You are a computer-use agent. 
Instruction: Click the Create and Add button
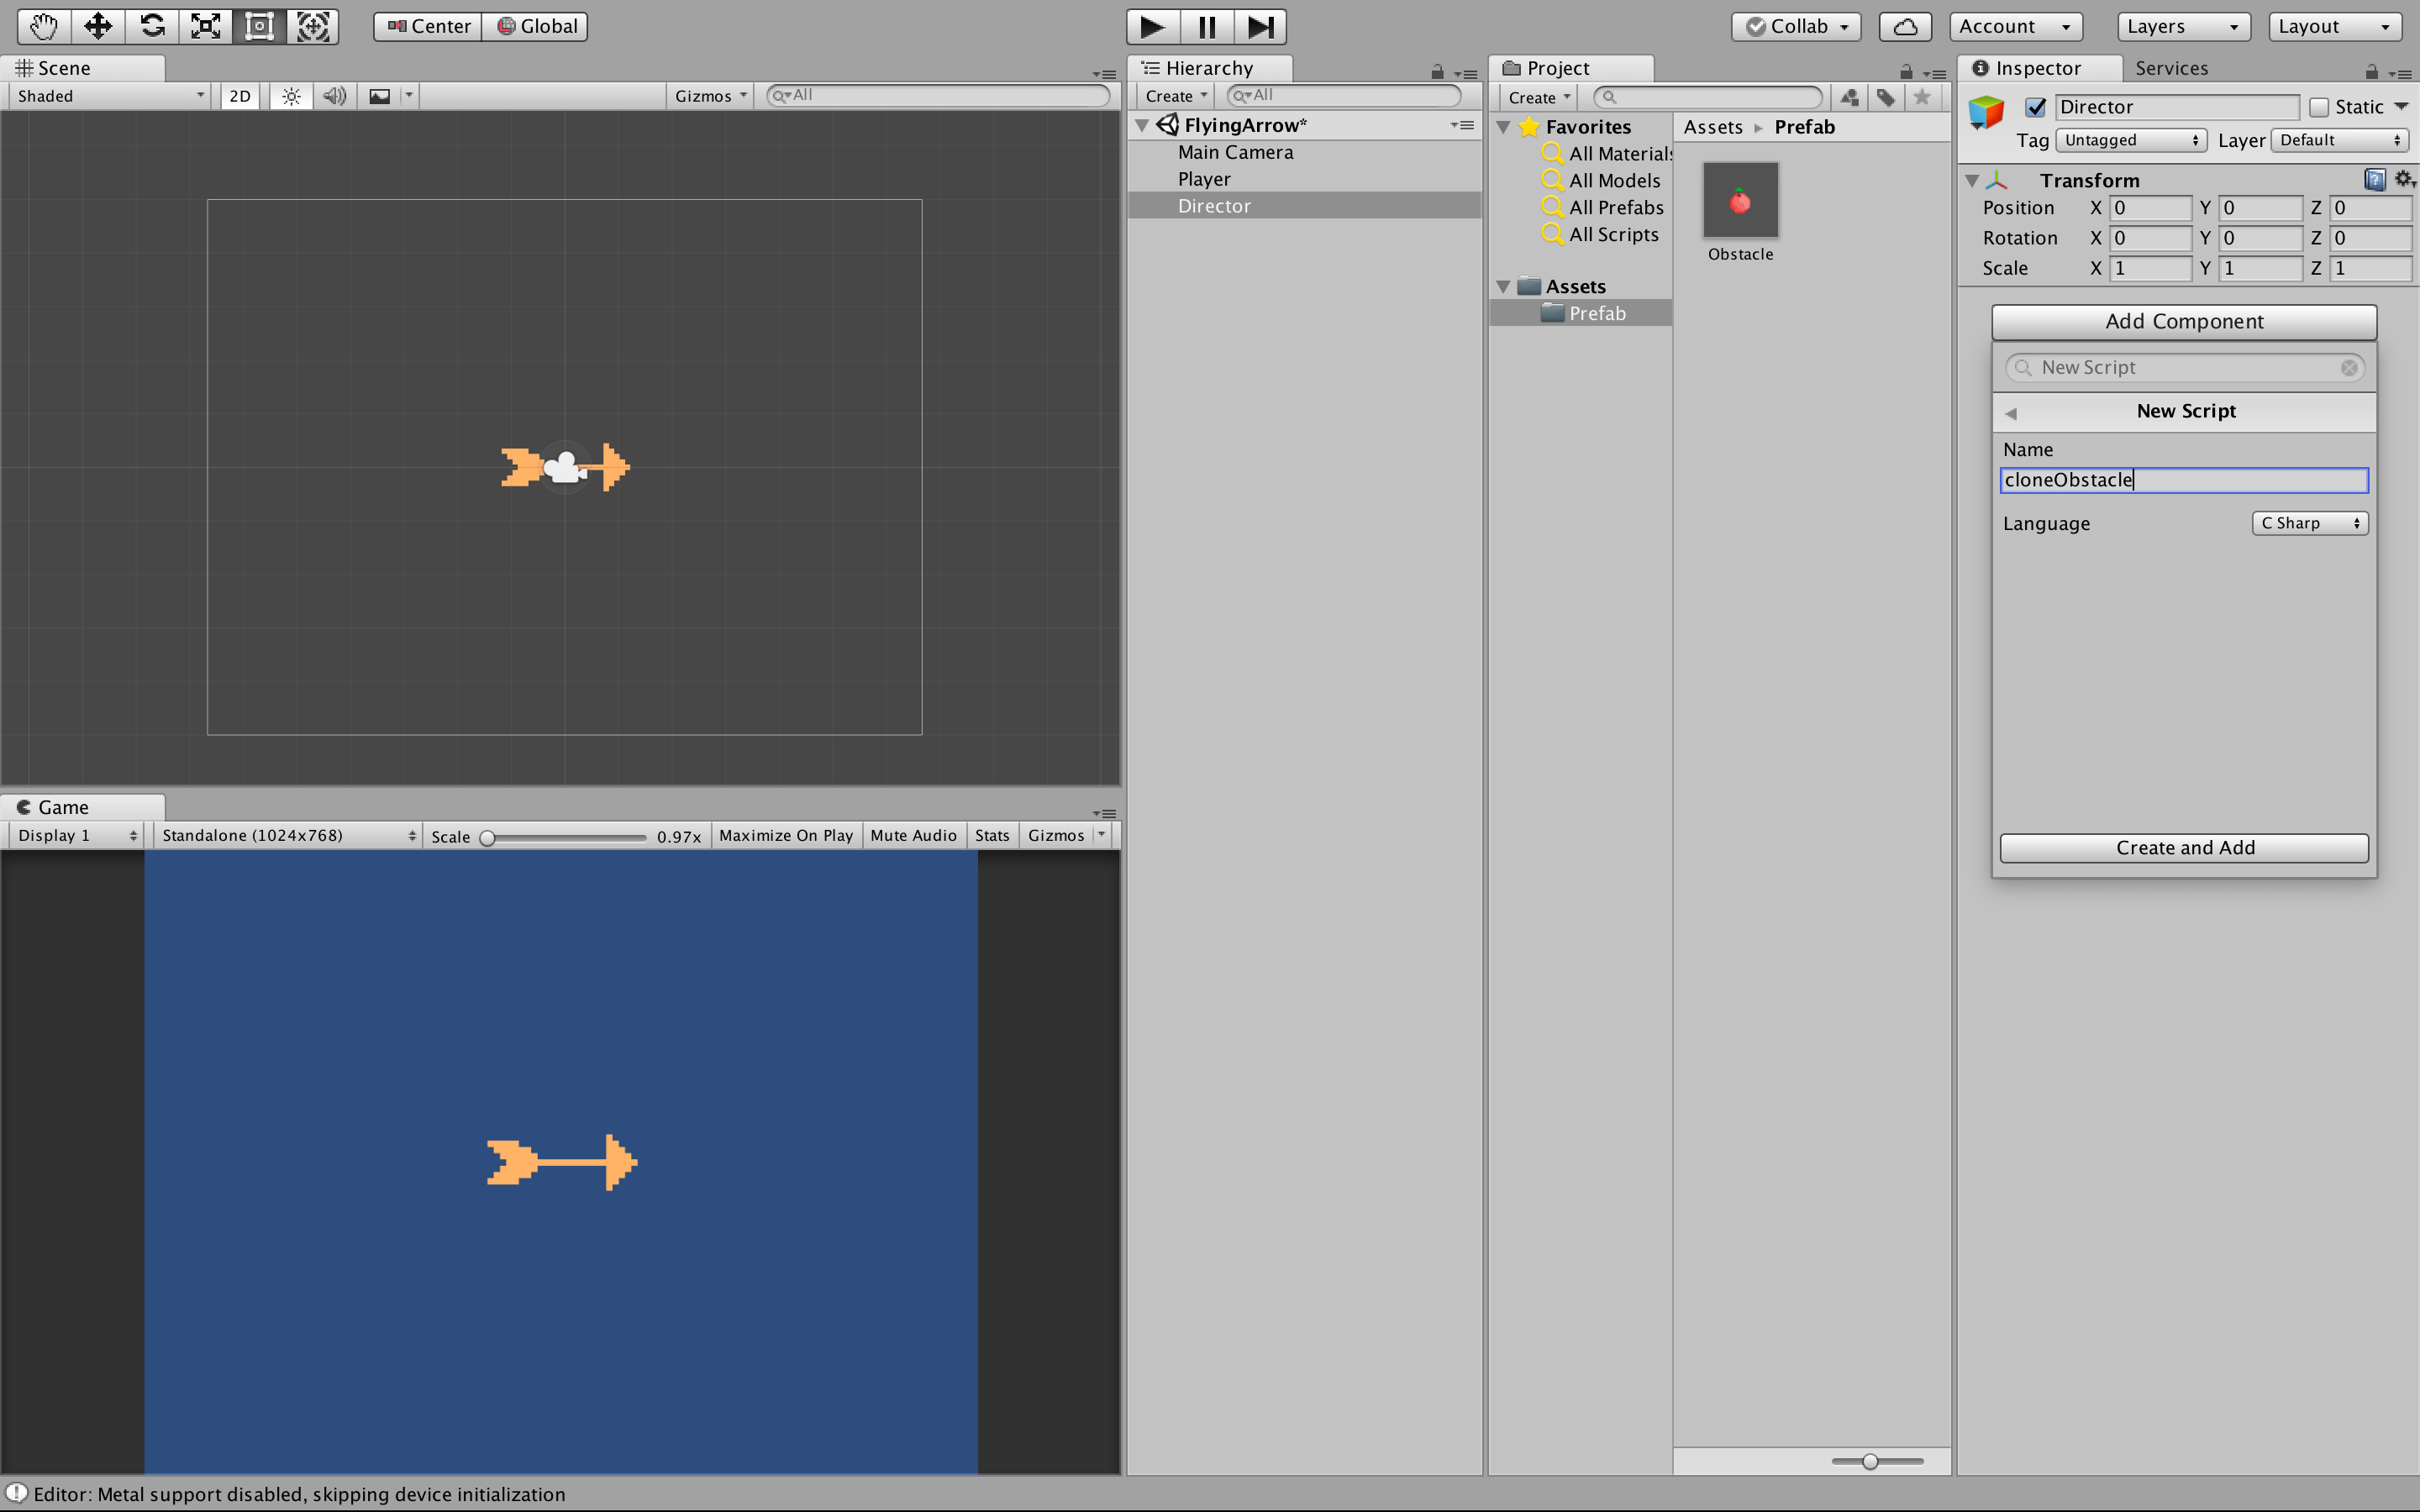tap(2183, 848)
